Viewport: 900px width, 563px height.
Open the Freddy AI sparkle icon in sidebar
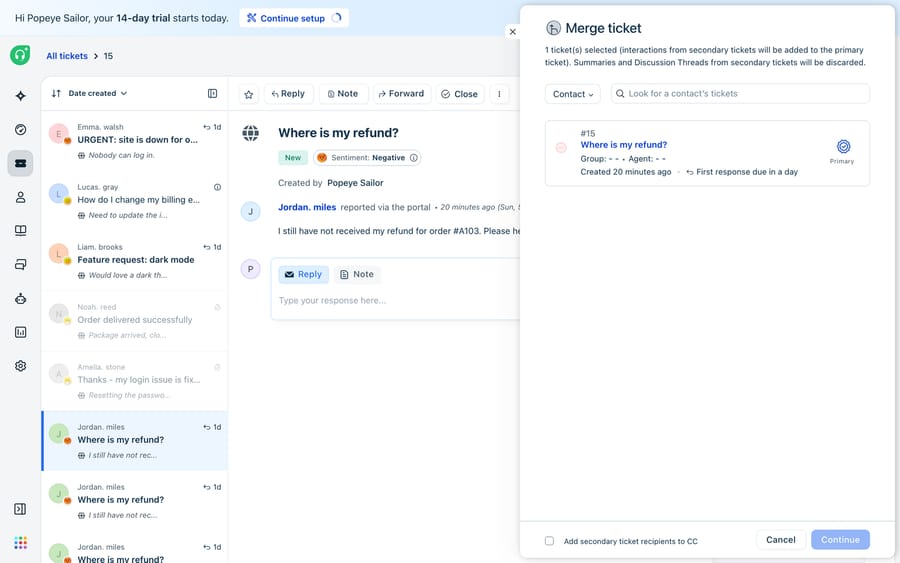click(x=21, y=96)
